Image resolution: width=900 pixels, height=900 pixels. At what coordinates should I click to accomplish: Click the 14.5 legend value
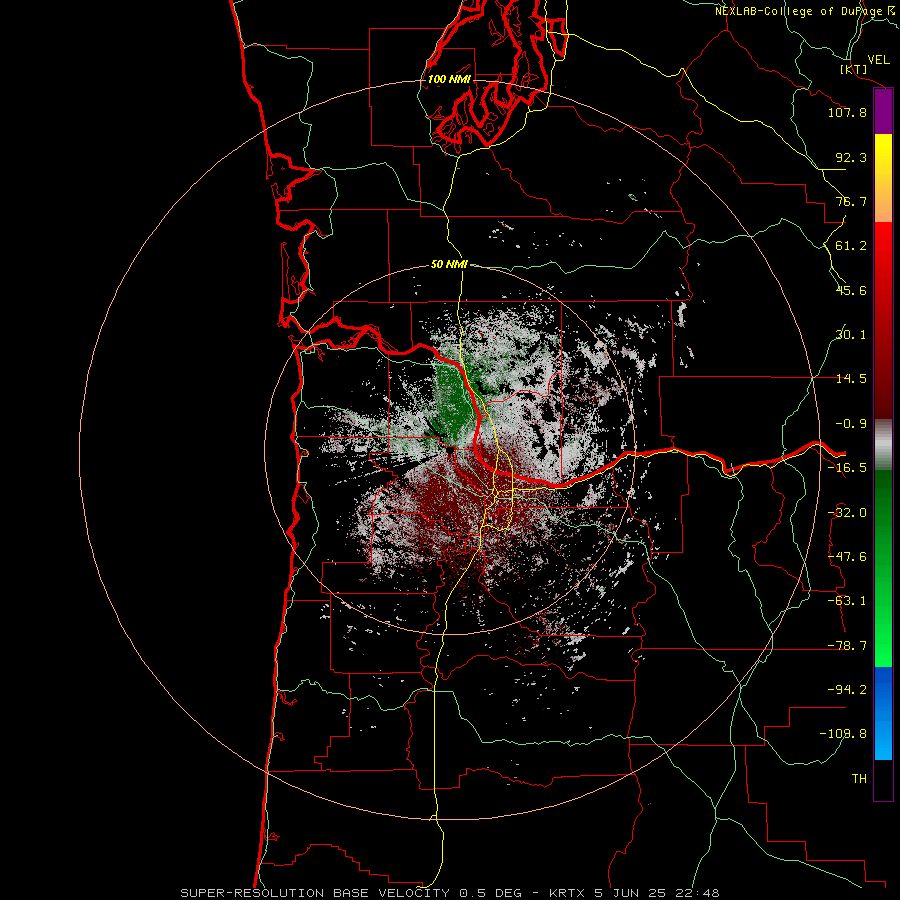coord(851,379)
